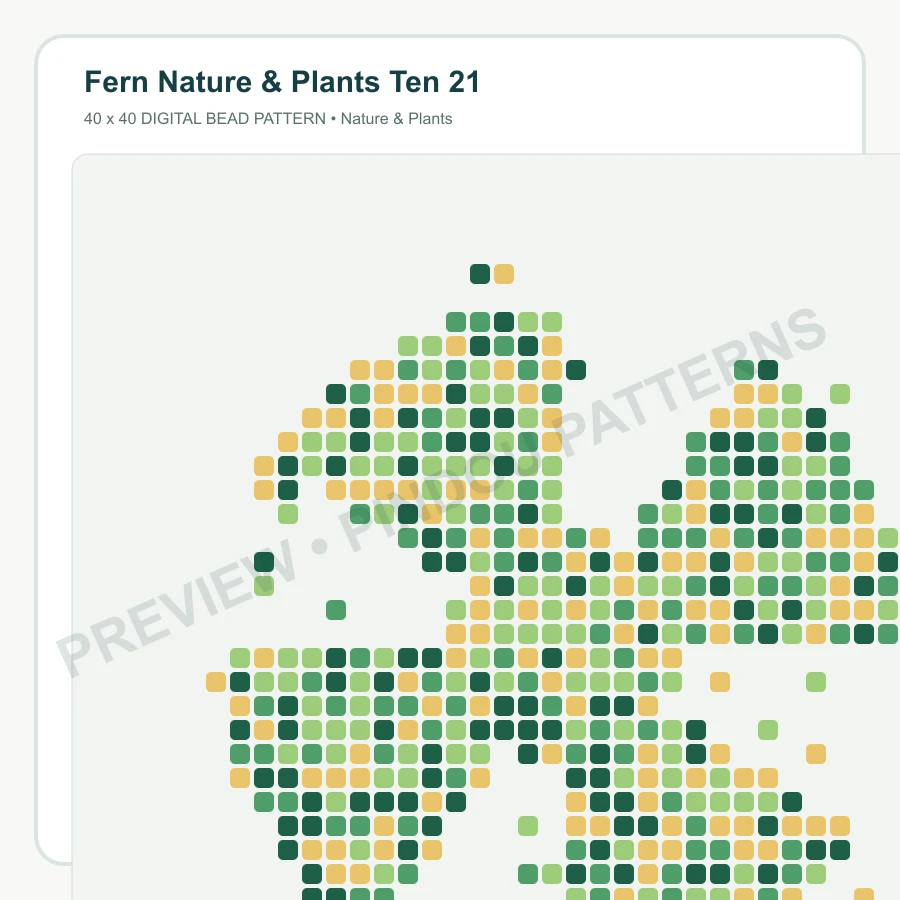Select the "40 x 40 DIGITAL BEAD PATTERN" subtitle
The width and height of the screenshot is (900, 900).
[x=205, y=119]
